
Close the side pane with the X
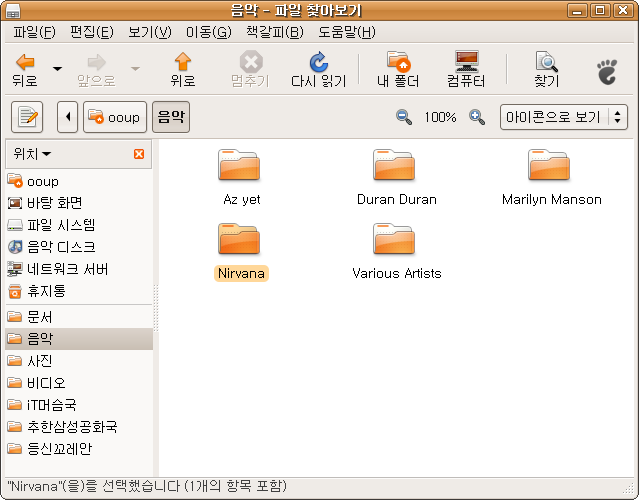139,154
